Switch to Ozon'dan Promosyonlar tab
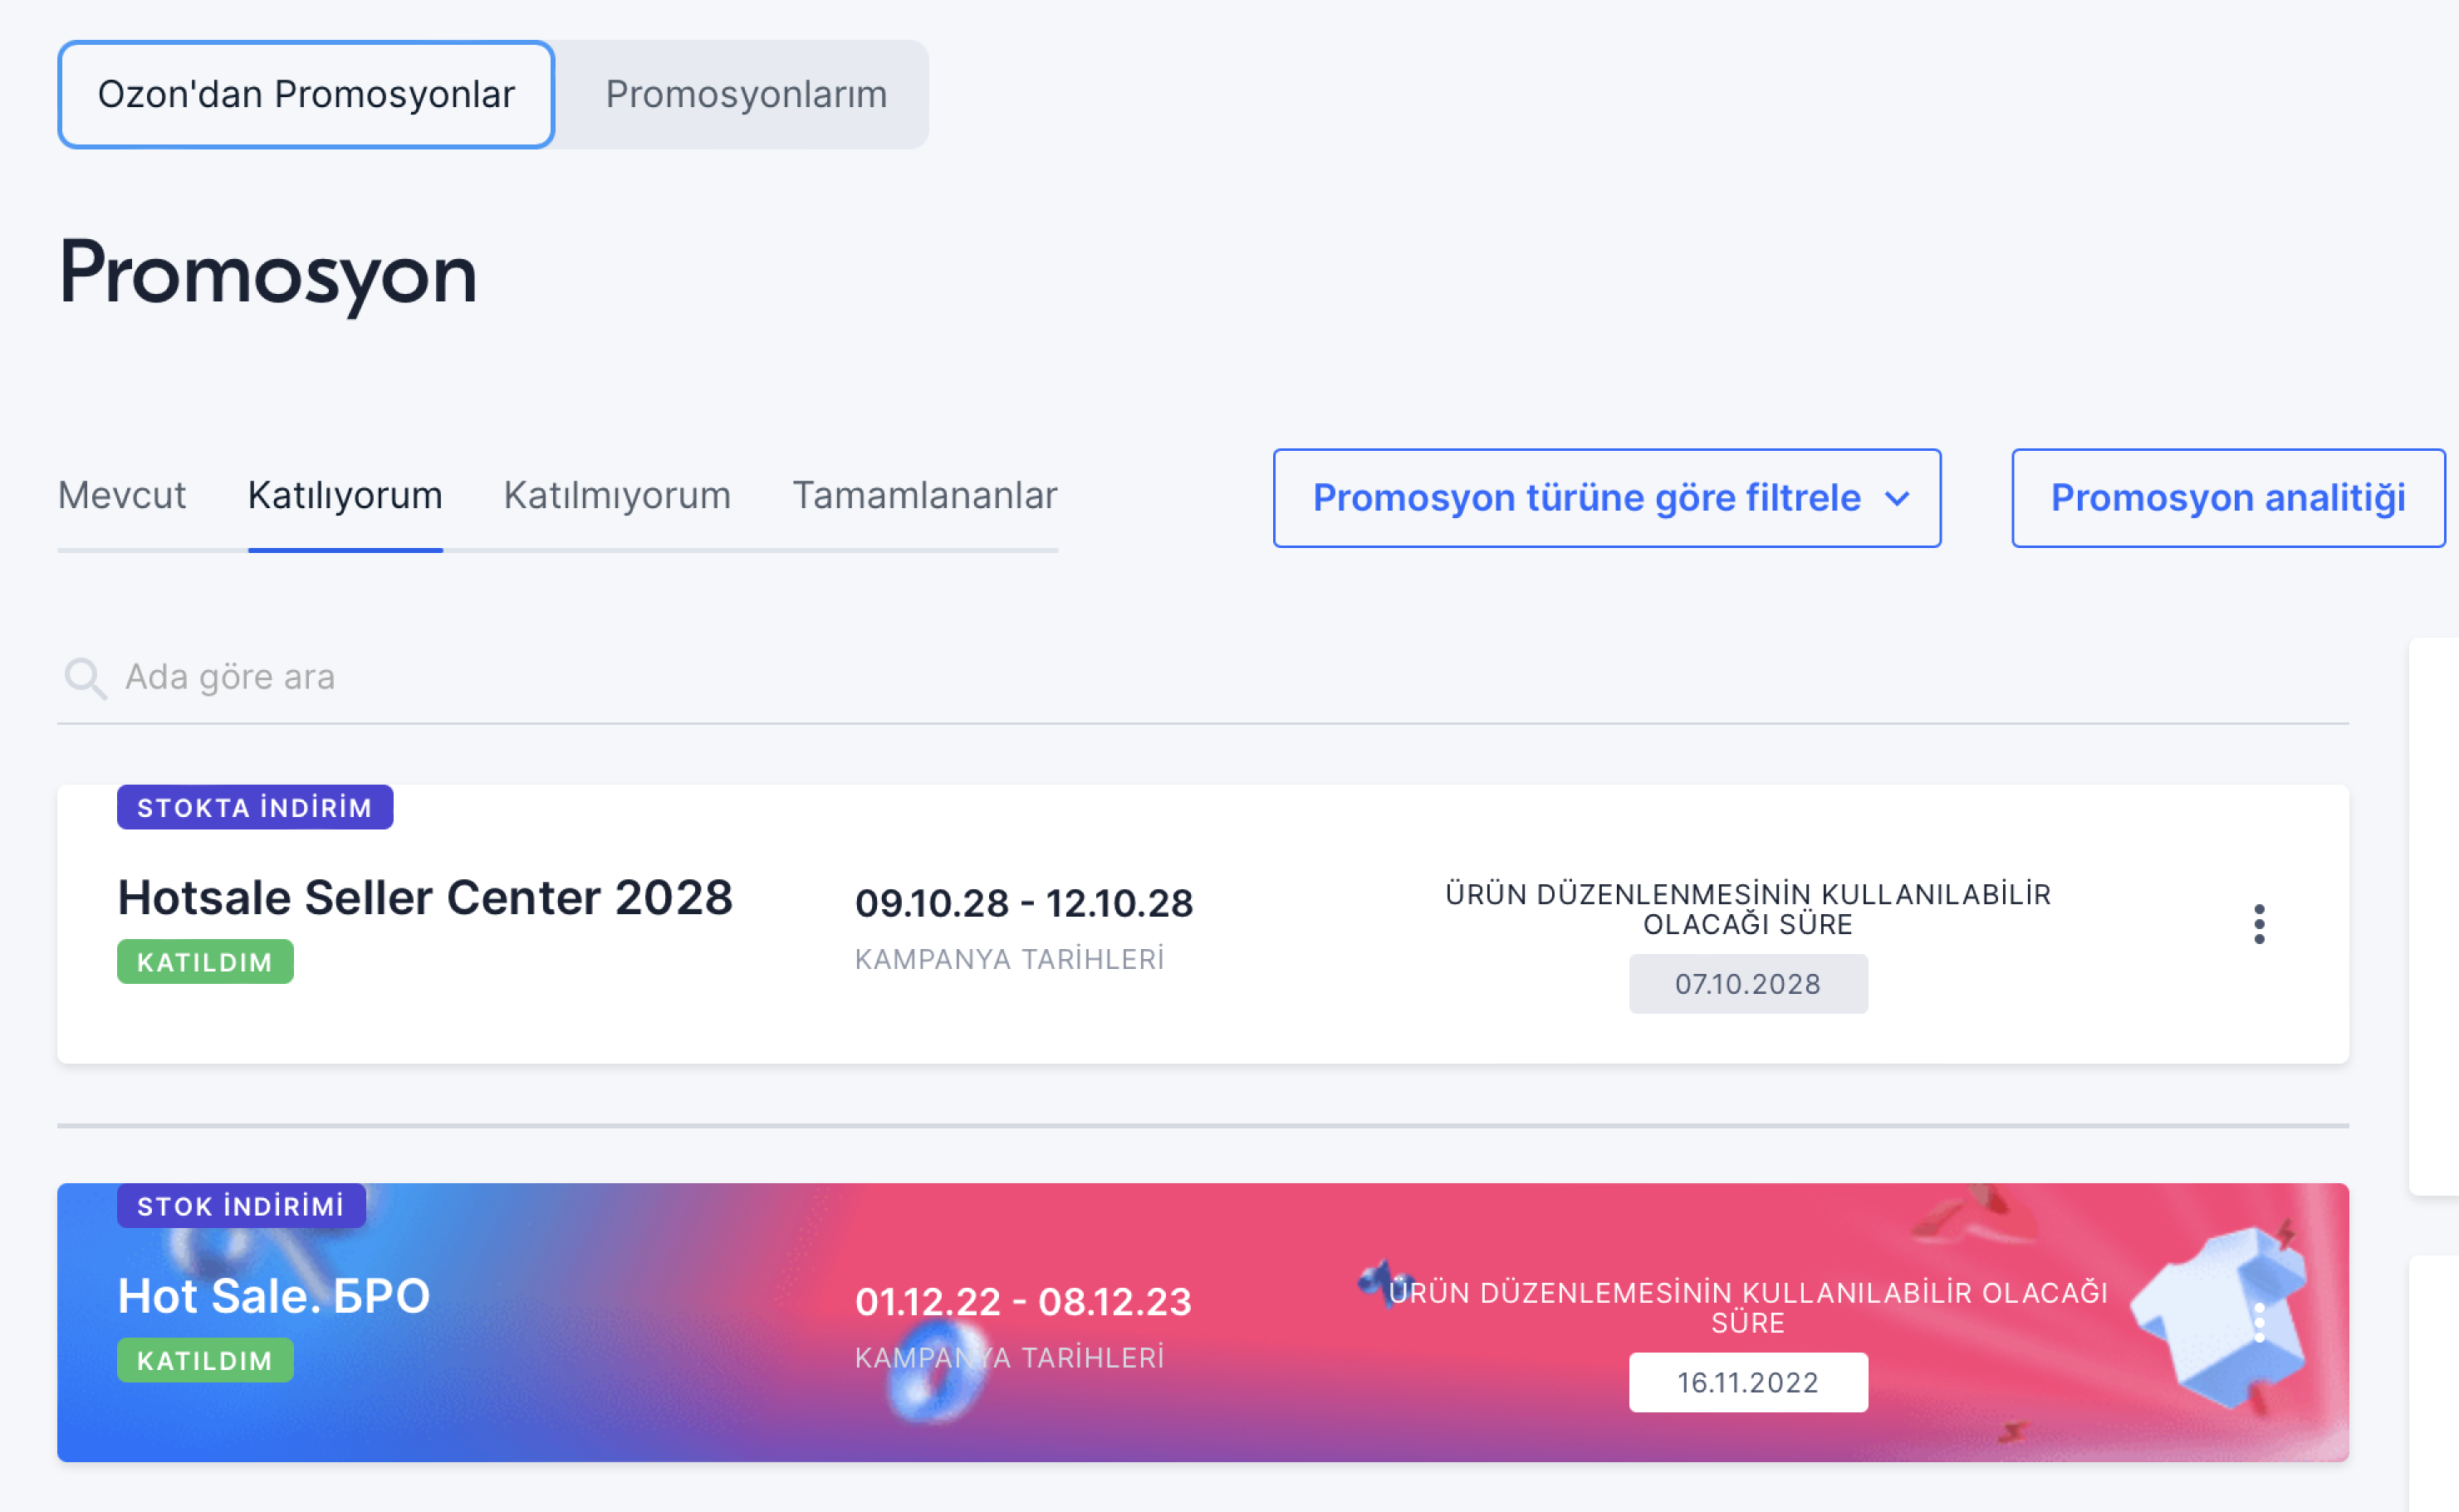The image size is (2459, 1512). click(306, 95)
